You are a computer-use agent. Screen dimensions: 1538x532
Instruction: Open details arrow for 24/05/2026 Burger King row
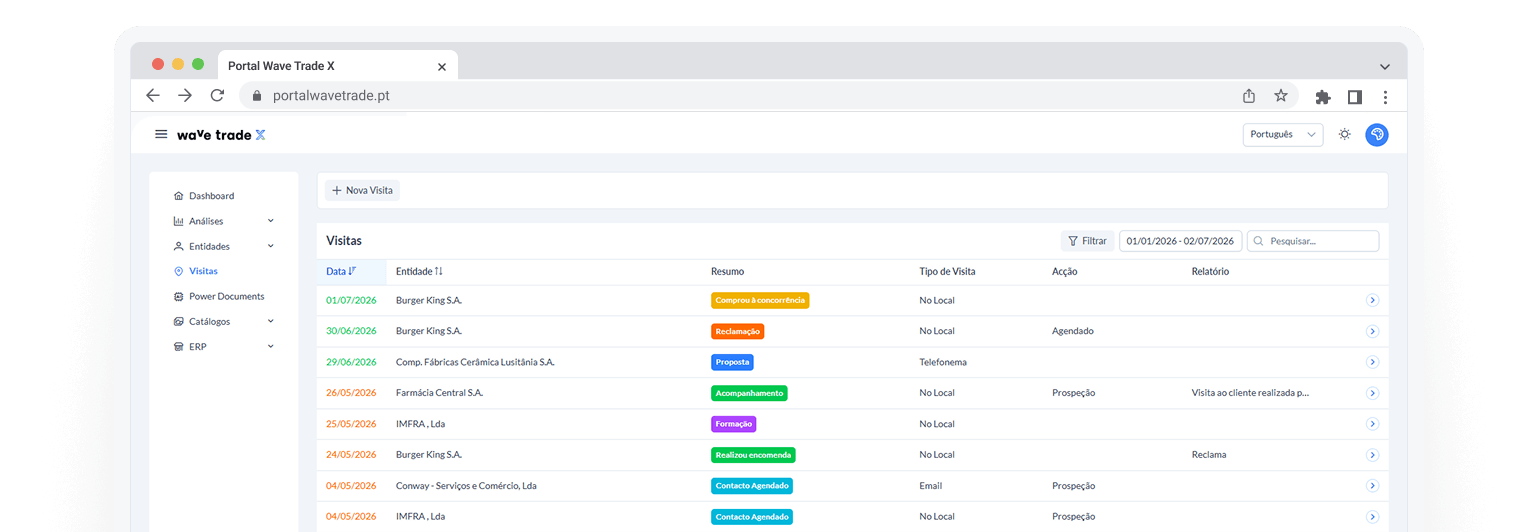[1372, 455]
